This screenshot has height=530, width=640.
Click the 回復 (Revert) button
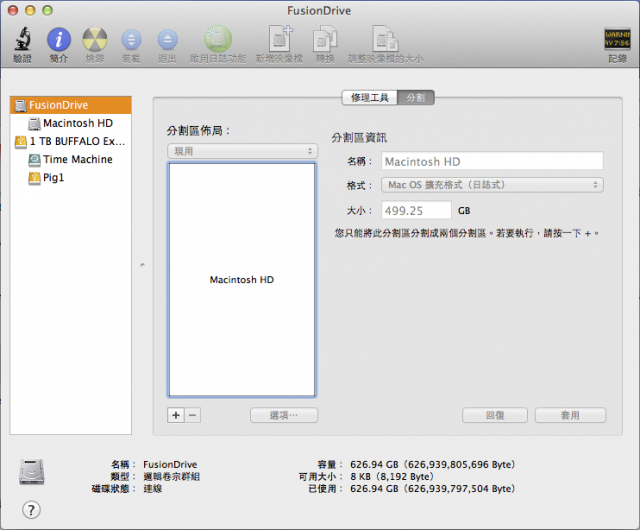click(495, 415)
